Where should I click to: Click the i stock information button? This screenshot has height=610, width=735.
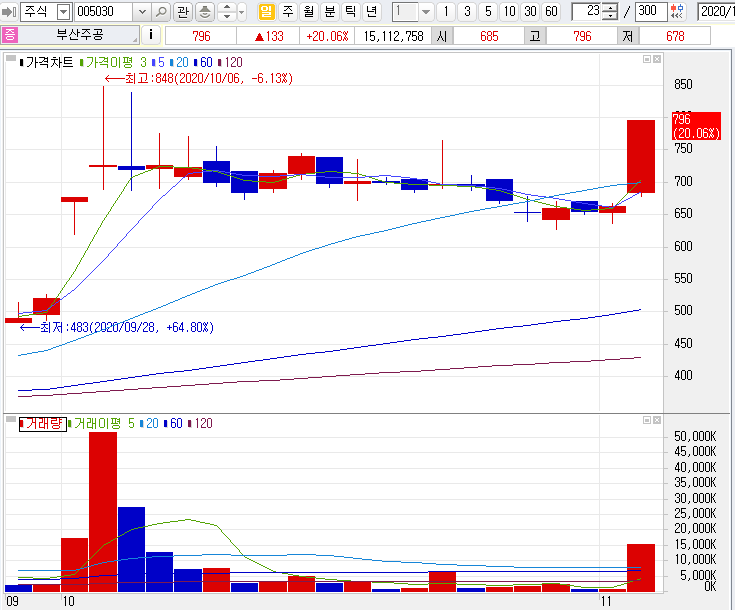(150, 35)
